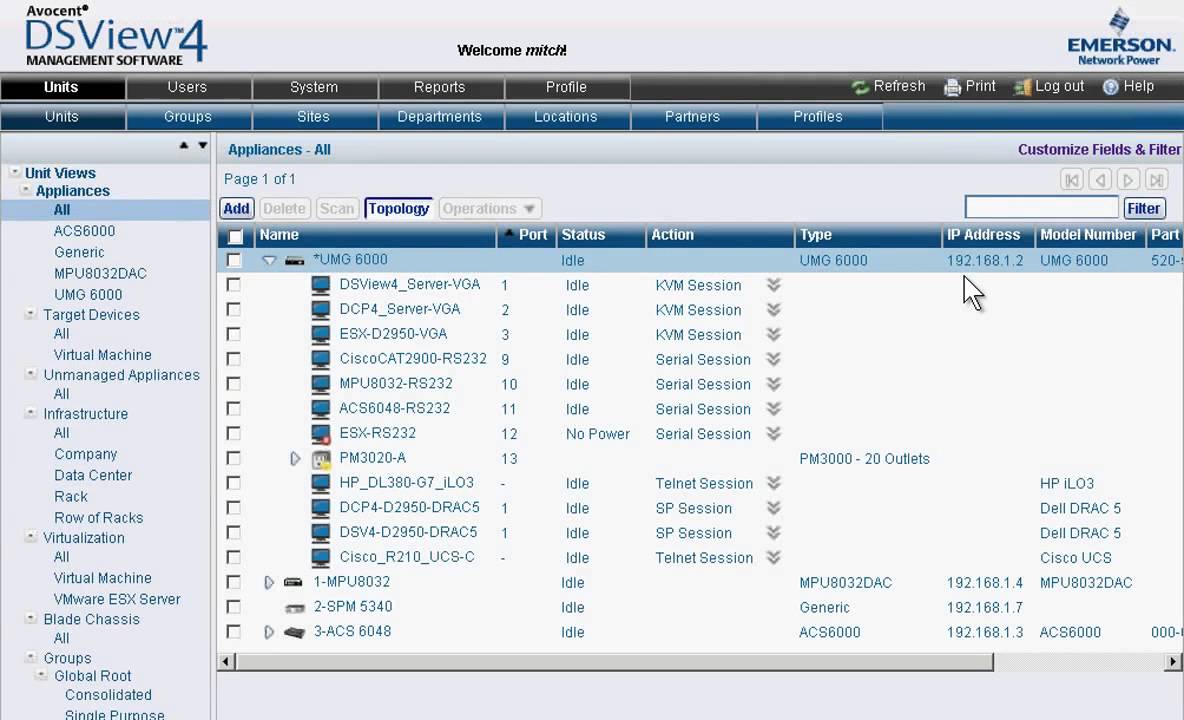The width and height of the screenshot is (1184, 720).
Task: Click the appliance icon beside 1-MPU8032
Action: pyautogui.click(x=293, y=583)
